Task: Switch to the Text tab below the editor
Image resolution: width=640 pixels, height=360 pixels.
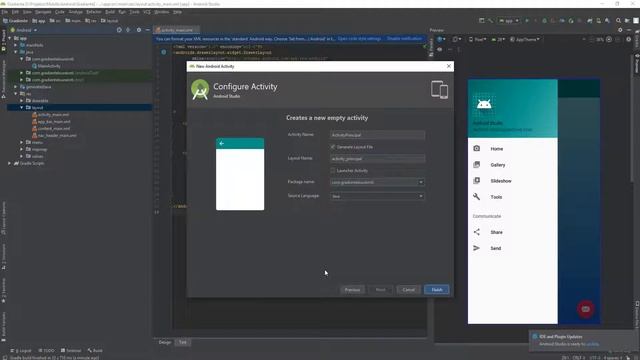Action: (x=182, y=342)
